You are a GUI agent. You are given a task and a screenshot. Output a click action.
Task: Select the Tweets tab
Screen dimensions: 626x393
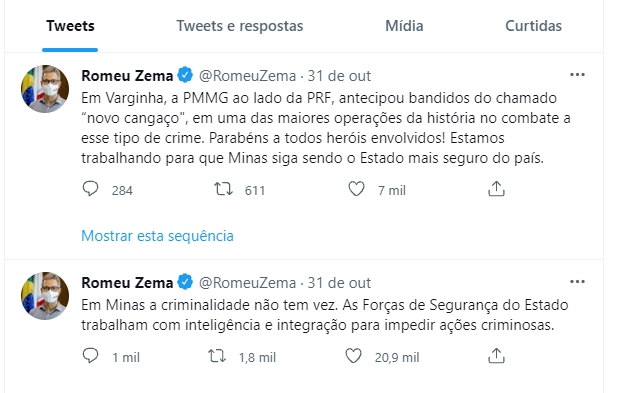pos(70,26)
